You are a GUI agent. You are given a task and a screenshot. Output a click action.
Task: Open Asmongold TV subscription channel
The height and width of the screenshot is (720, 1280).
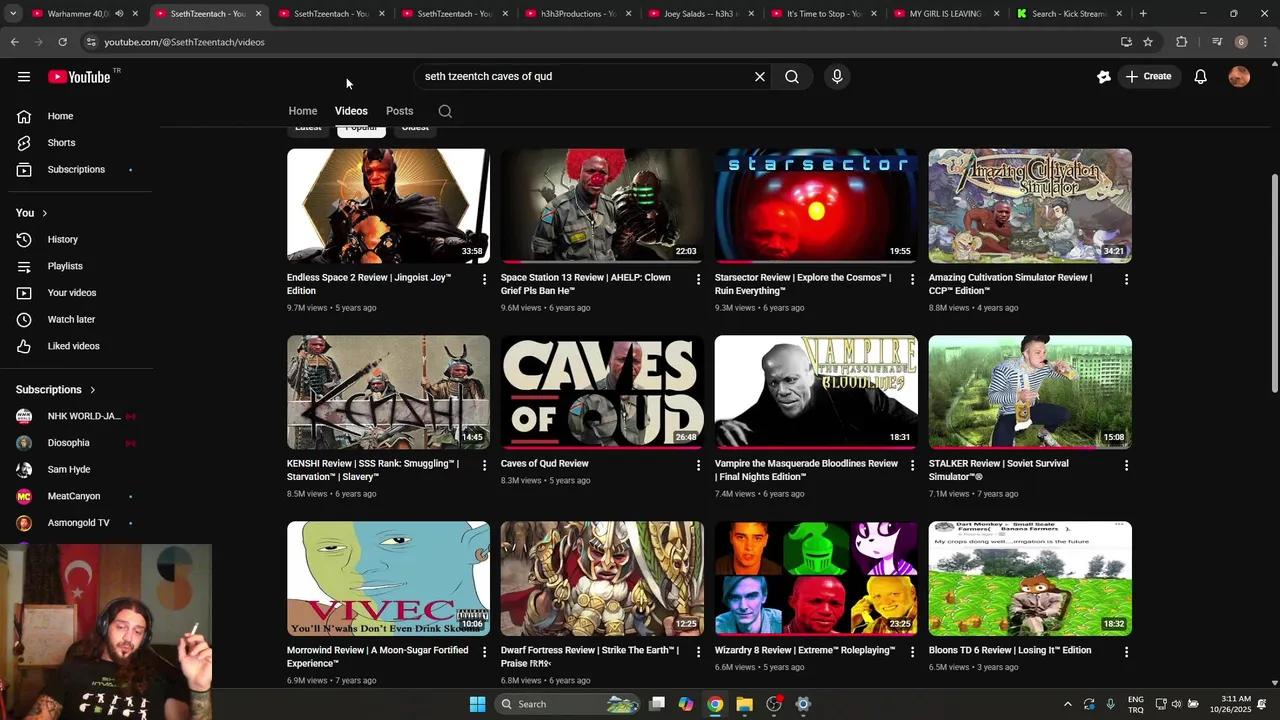[78, 523]
